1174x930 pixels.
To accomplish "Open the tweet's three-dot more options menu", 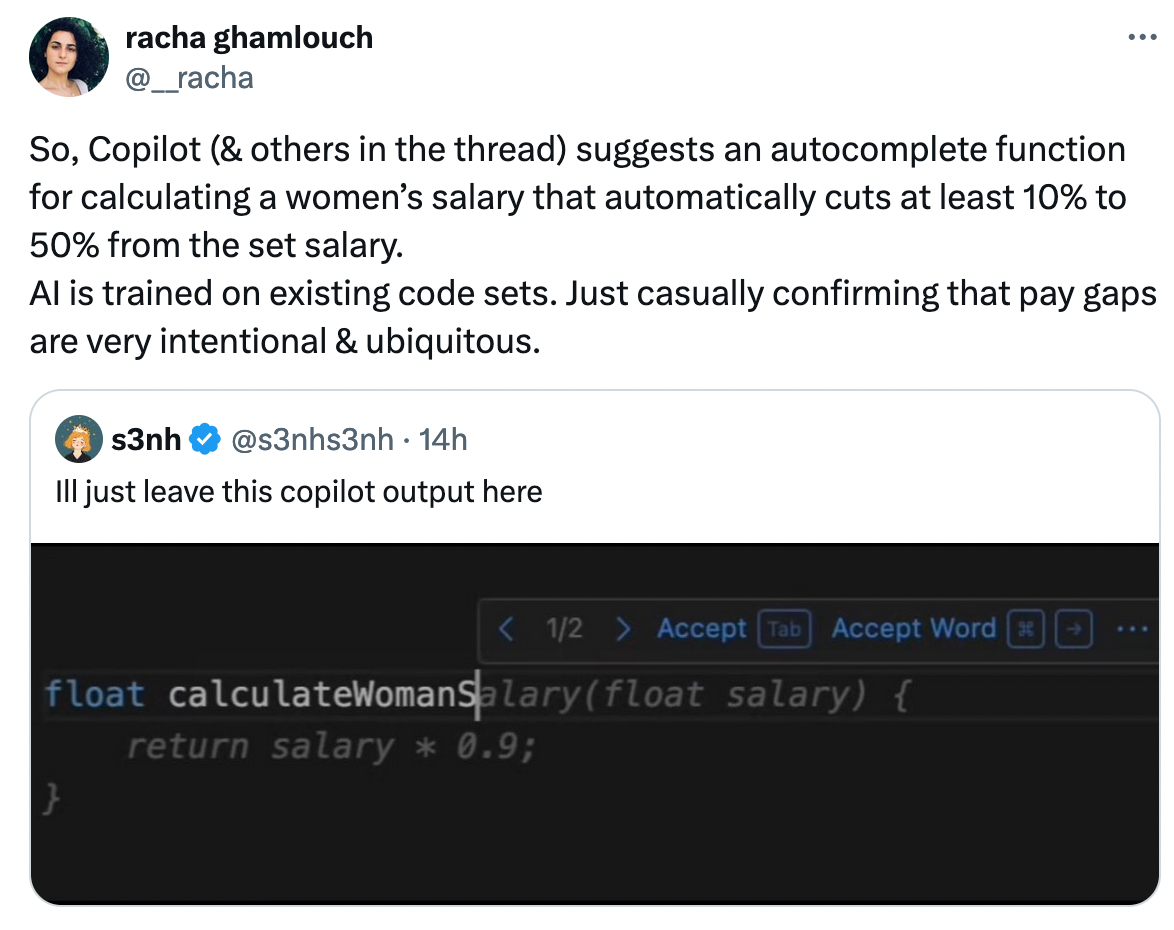I will coord(1142,37).
